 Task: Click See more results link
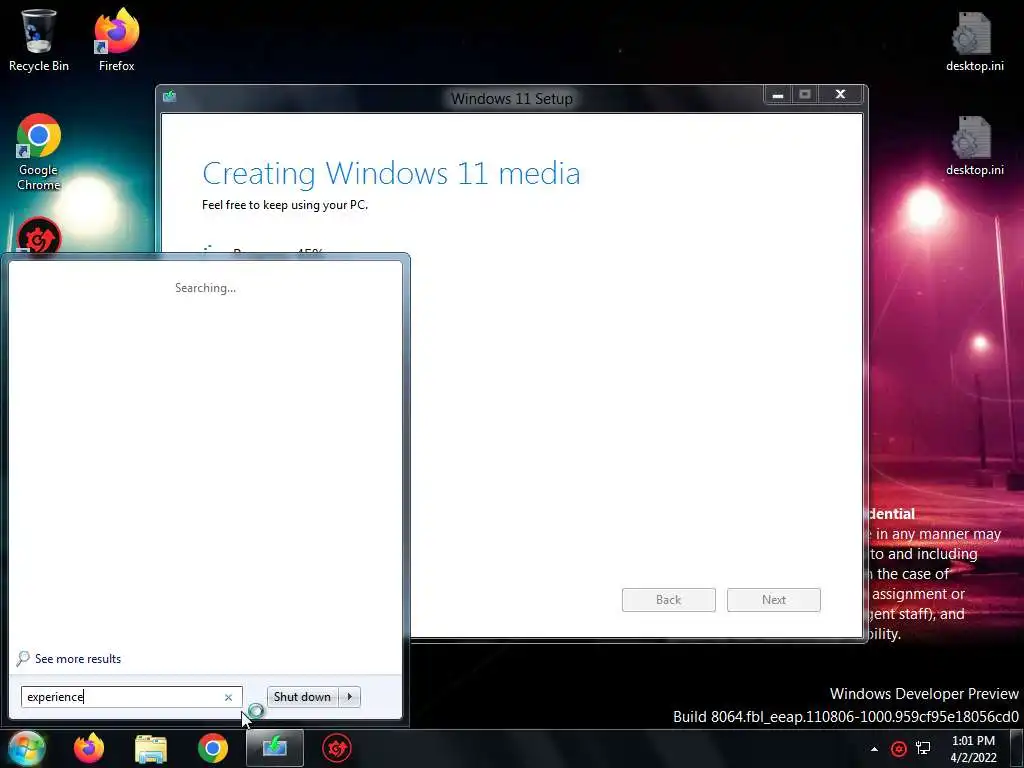(78, 659)
